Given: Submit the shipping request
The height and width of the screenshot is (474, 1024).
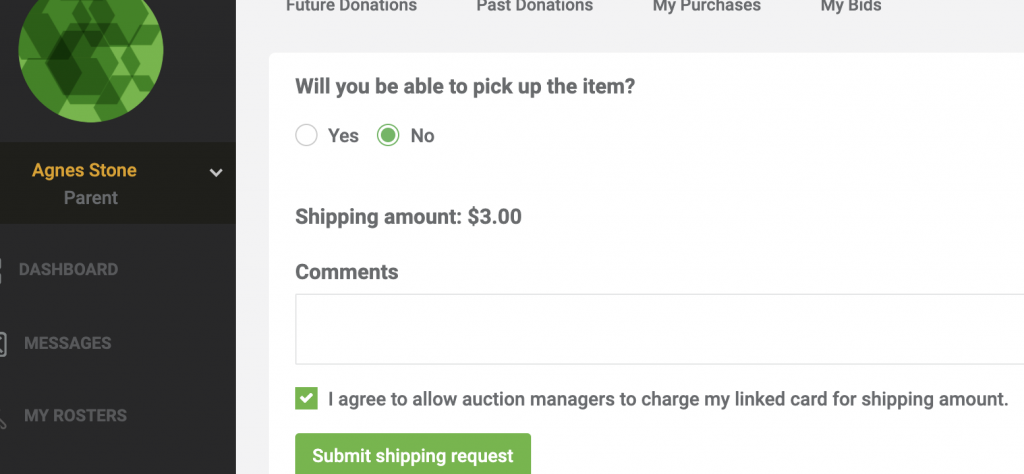Looking at the screenshot, I should coord(413,455).
